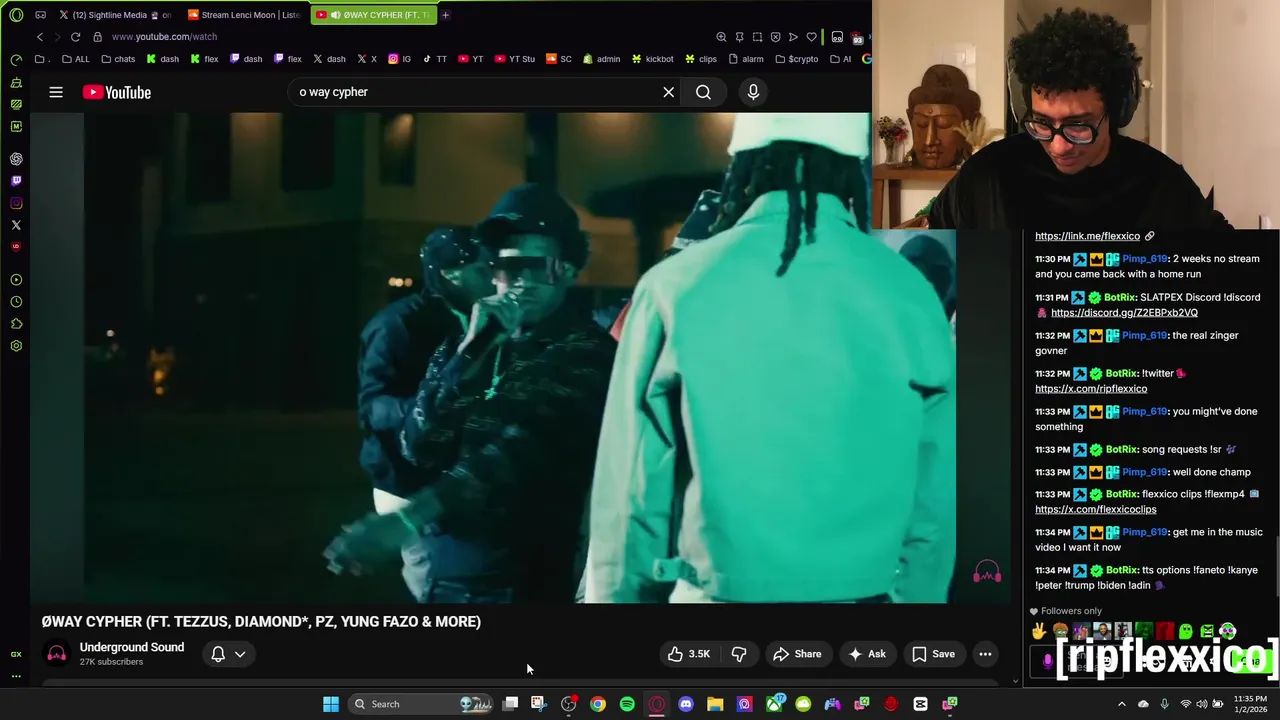Open Twitch in Opera sidebar
The height and width of the screenshot is (720, 1280).
pyautogui.click(x=16, y=181)
